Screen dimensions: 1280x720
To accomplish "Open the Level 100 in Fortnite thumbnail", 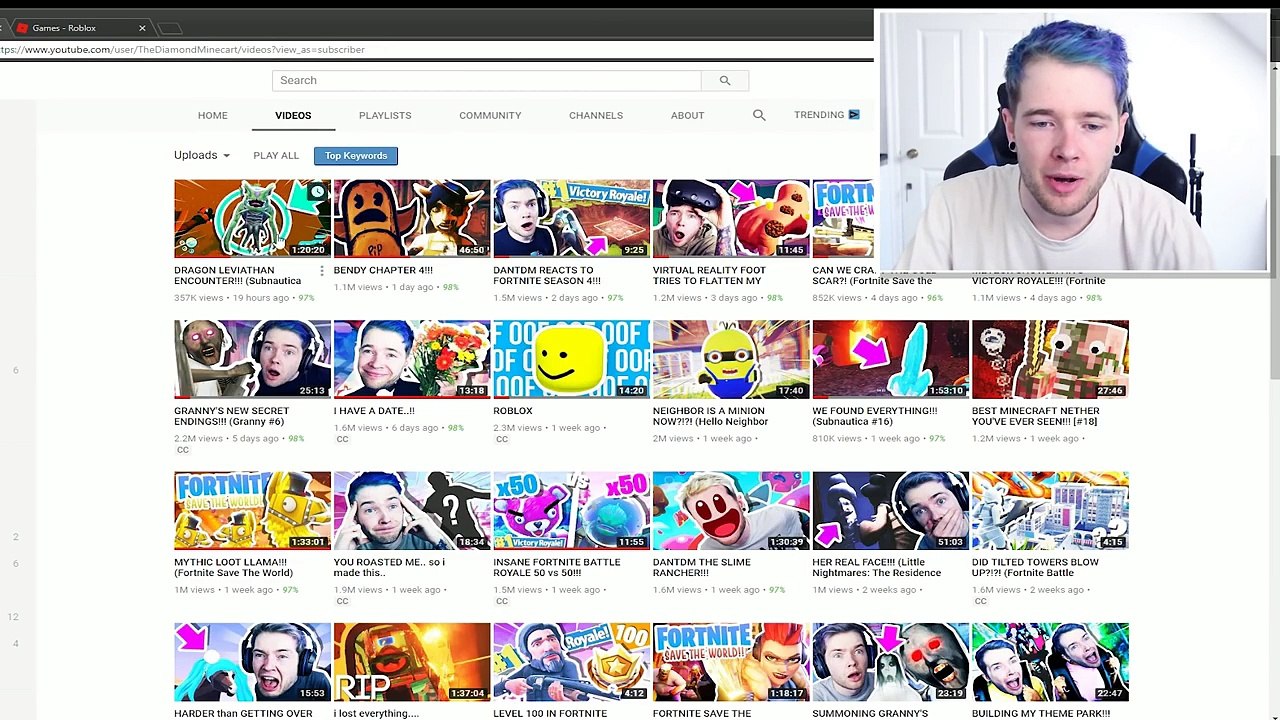I will pyautogui.click(x=571, y=662).
